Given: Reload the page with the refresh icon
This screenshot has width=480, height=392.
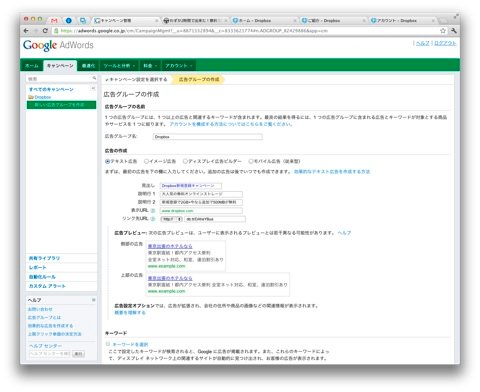Looking at the screenshot, I should click(x=45, y=31).
